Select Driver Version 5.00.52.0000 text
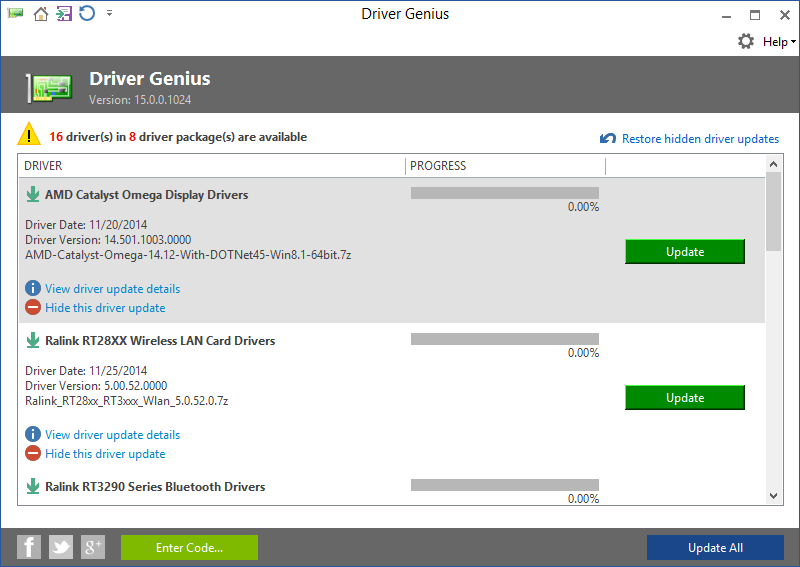This screenshot has width=800, height=567. (x=96, y=386)
